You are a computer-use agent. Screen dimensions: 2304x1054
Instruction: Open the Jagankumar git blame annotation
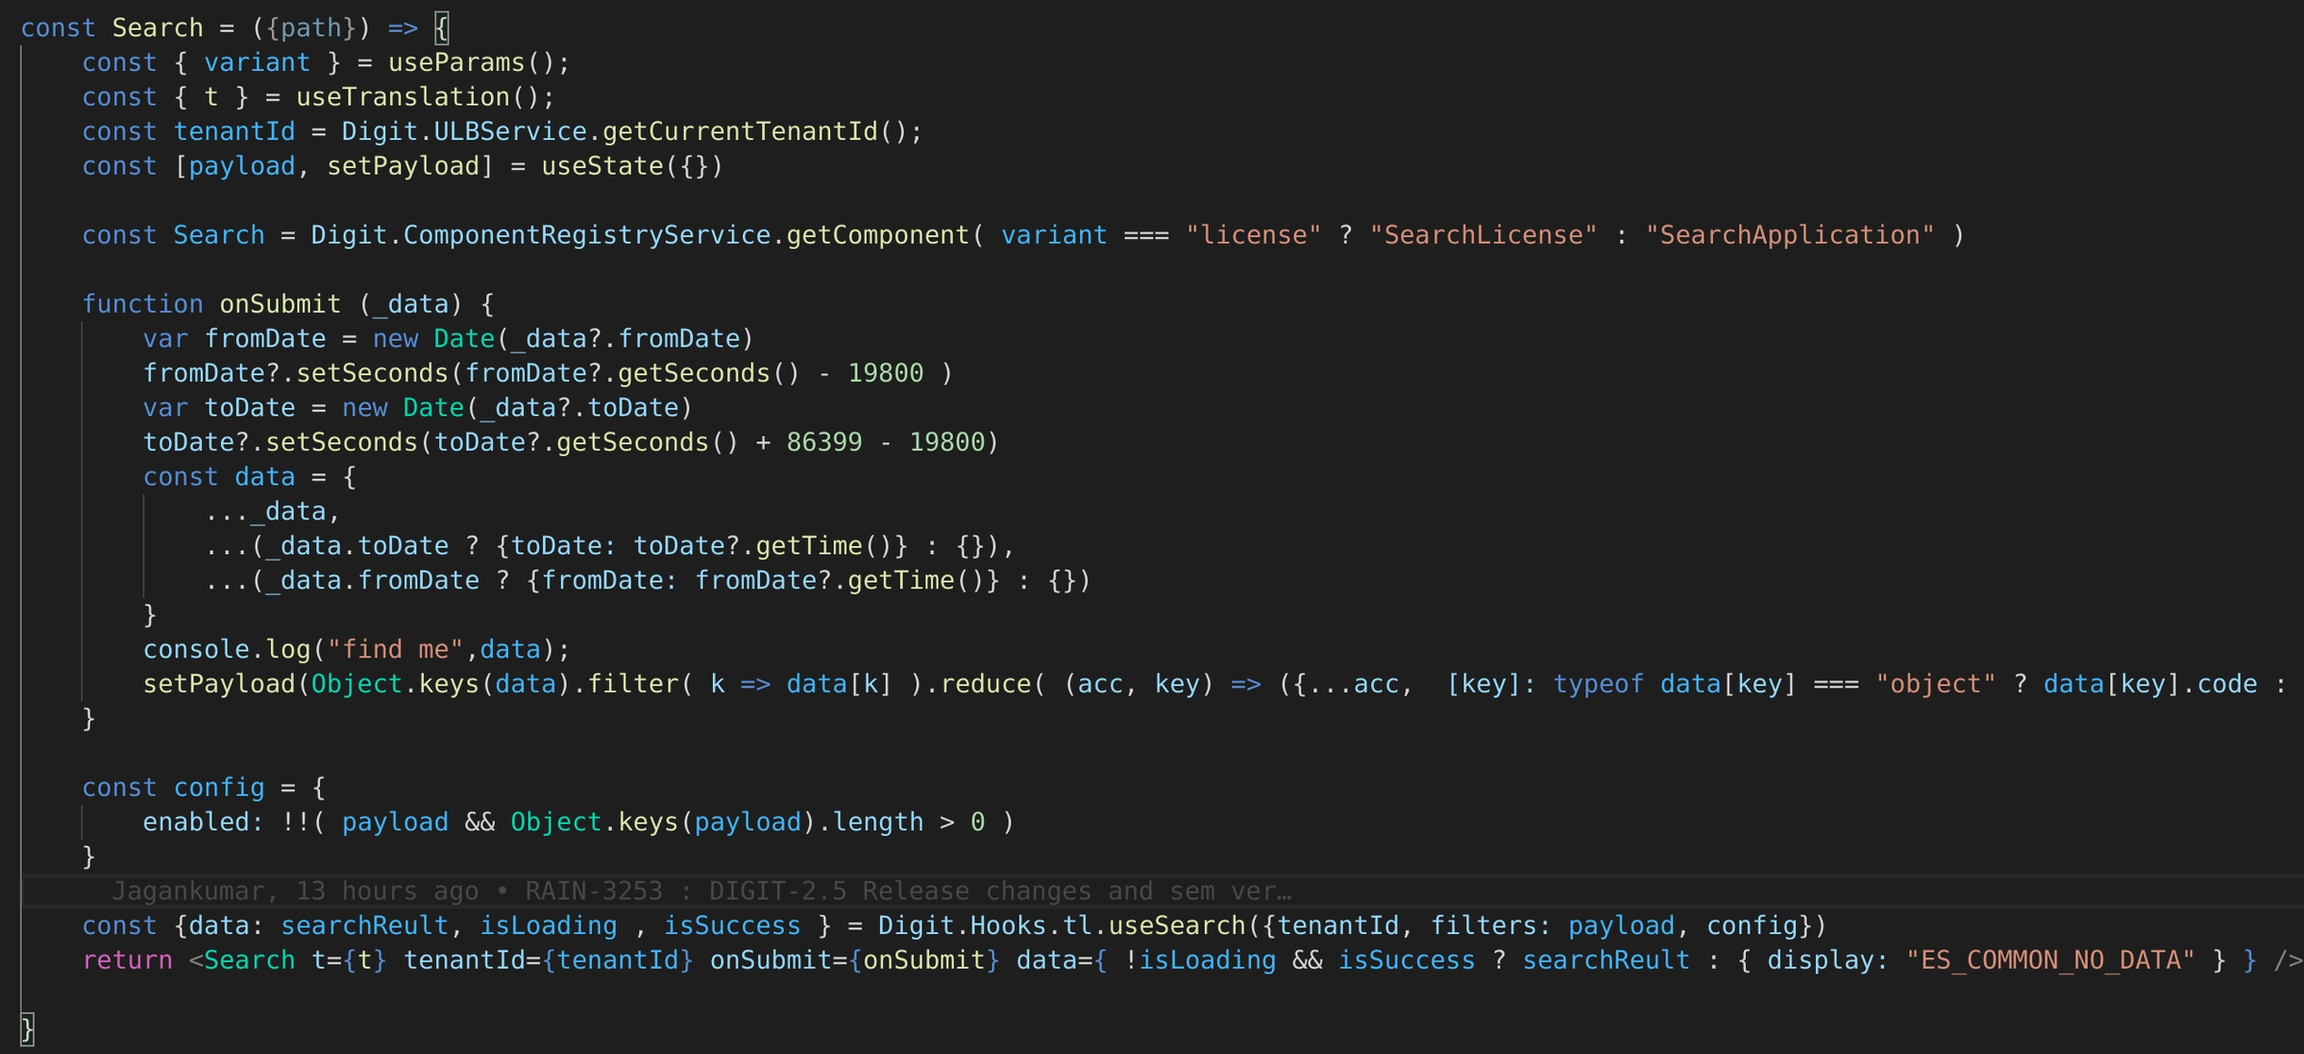700,891
